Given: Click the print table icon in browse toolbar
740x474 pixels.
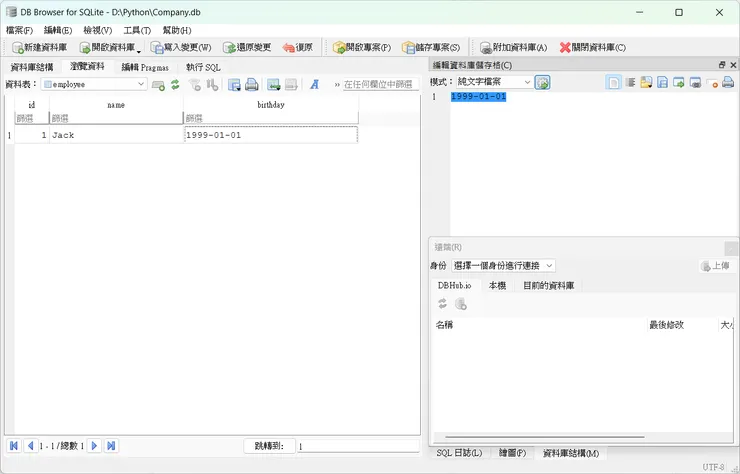Looking at the screenshot, I should (252, 85).
